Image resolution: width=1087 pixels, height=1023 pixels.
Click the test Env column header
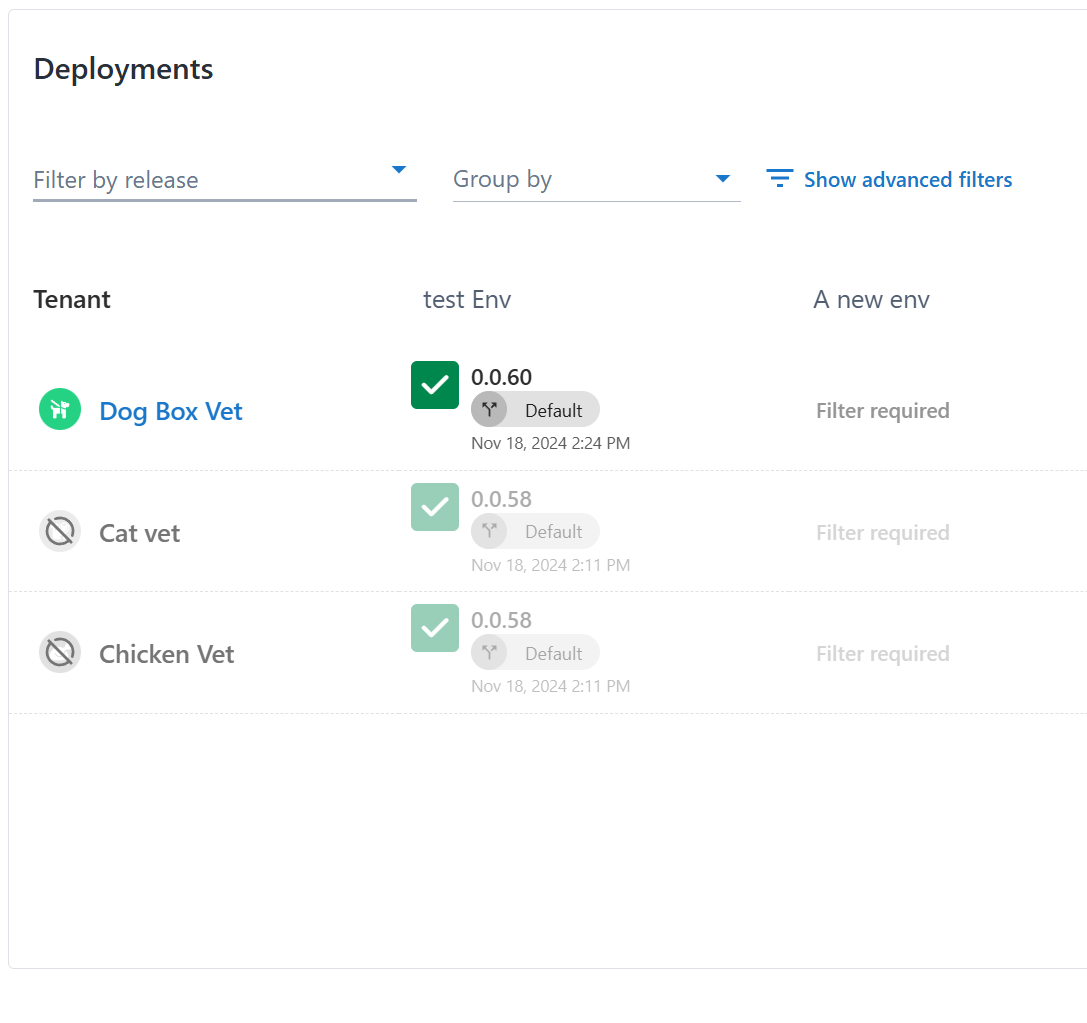[x=466, y=298]
